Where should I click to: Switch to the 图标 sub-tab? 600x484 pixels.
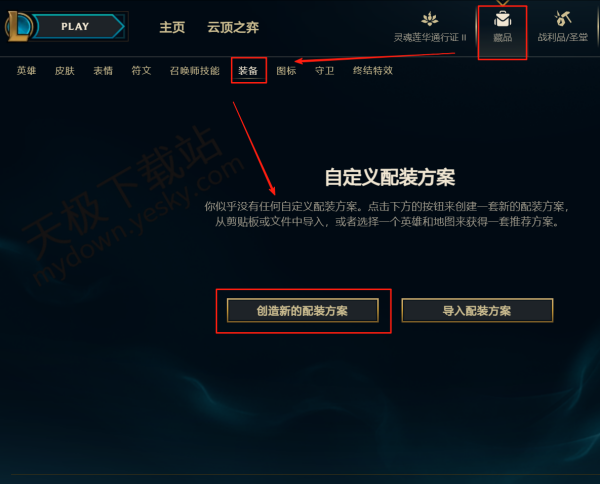coord(286,71)
